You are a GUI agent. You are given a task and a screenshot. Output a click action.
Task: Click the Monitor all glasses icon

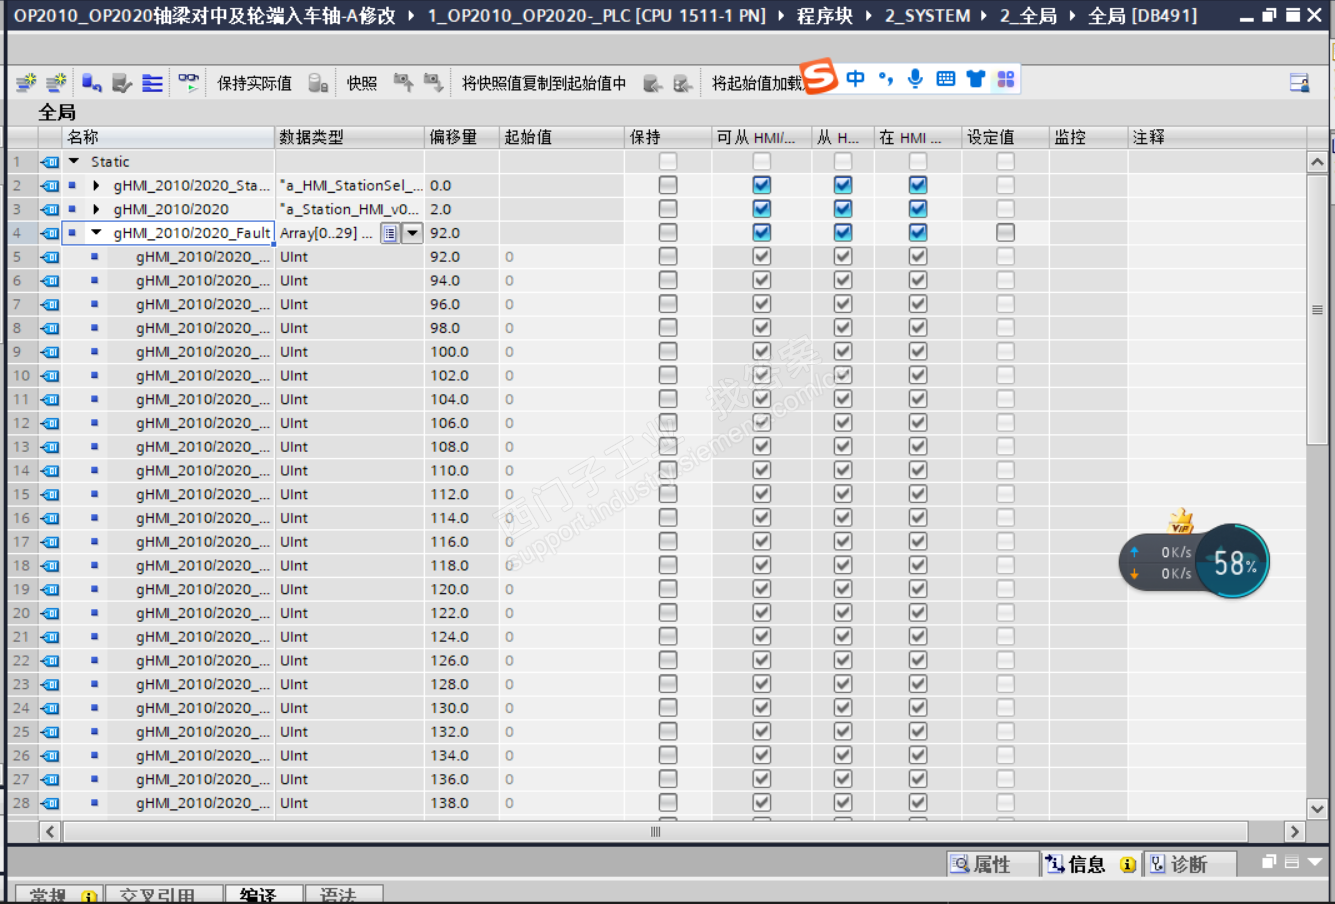188,83
